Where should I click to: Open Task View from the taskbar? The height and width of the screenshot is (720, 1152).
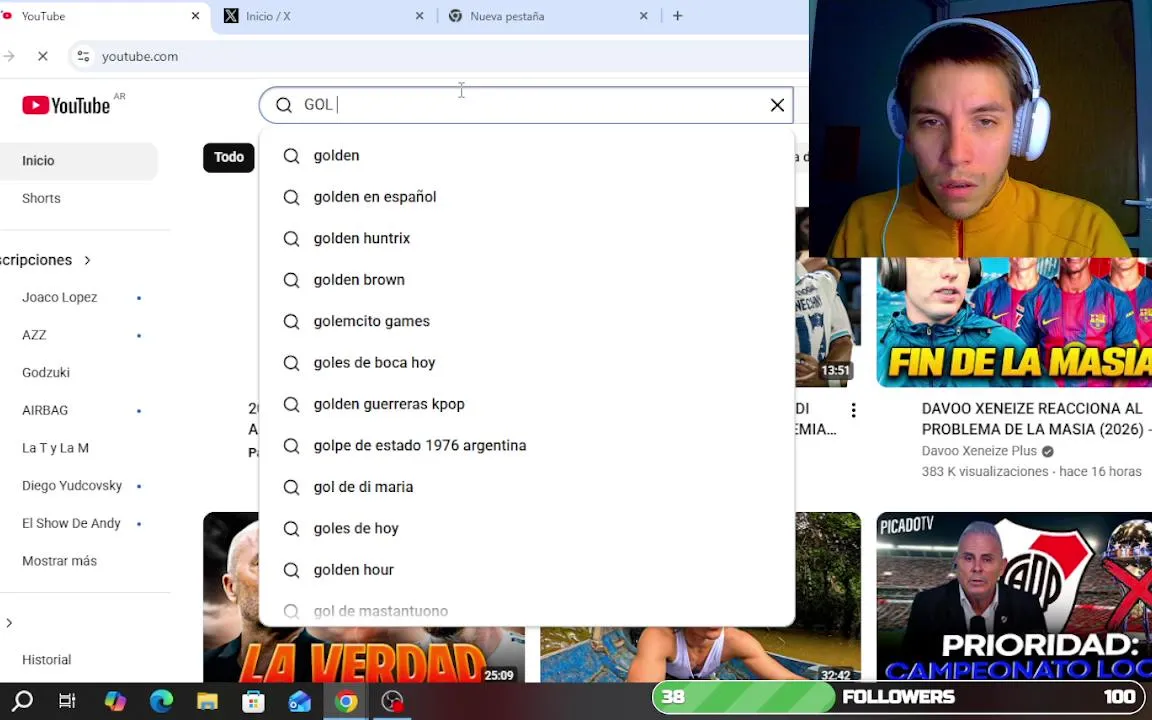(x=67, y=701)
